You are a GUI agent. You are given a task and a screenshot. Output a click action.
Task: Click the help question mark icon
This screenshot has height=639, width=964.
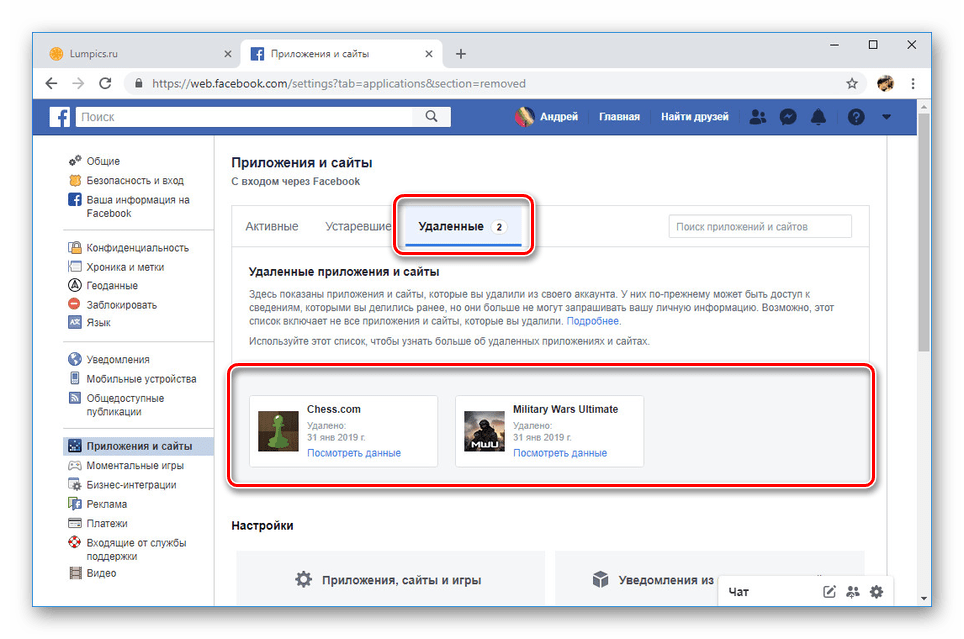pos(855,117)
